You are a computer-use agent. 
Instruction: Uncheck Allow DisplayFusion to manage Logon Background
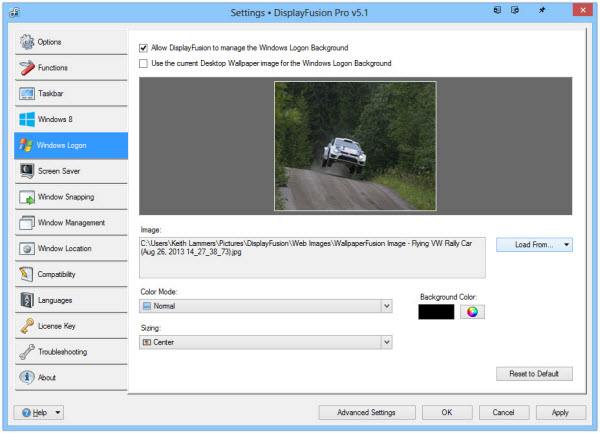[x=143, y=48]
